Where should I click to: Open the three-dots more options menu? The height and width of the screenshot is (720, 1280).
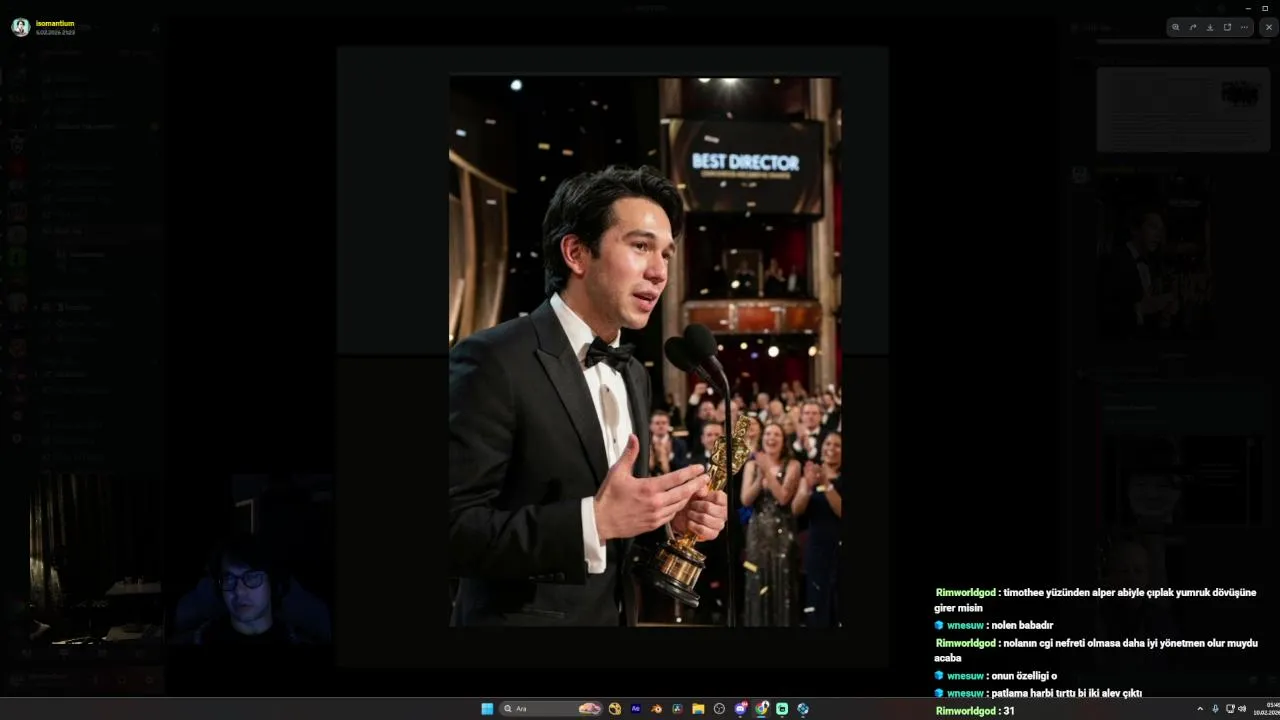point(1244,28)
